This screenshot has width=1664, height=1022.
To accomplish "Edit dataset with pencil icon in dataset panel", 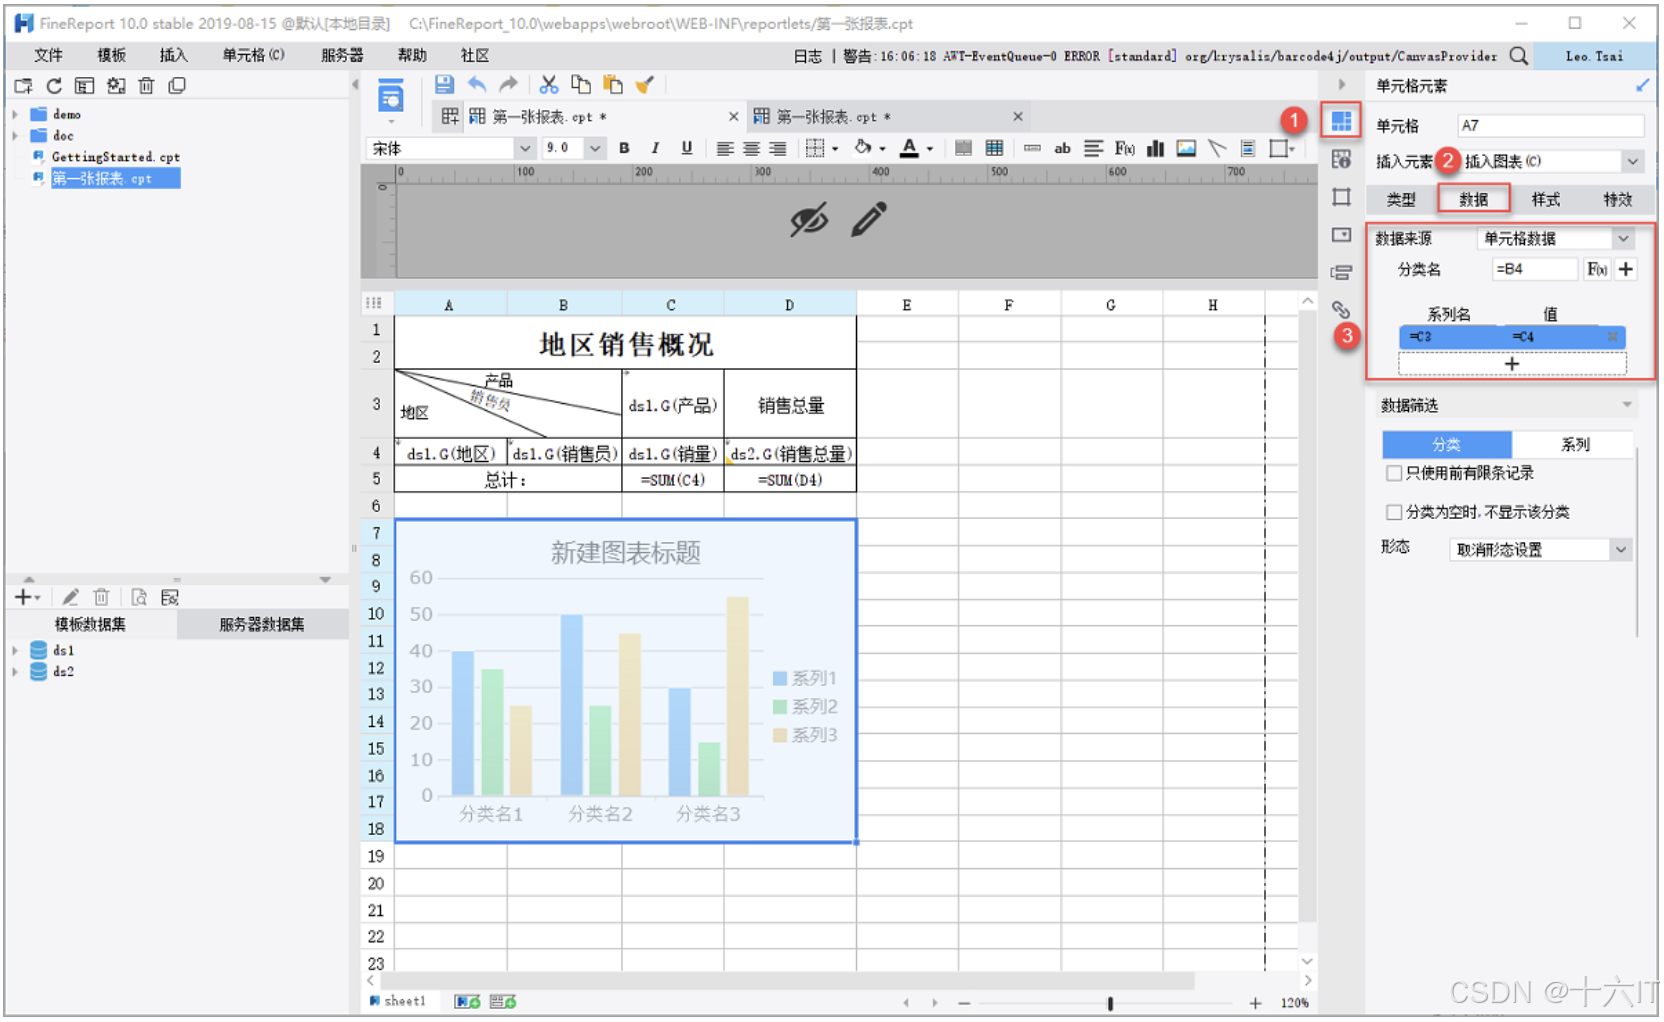I will coord(70,597).
